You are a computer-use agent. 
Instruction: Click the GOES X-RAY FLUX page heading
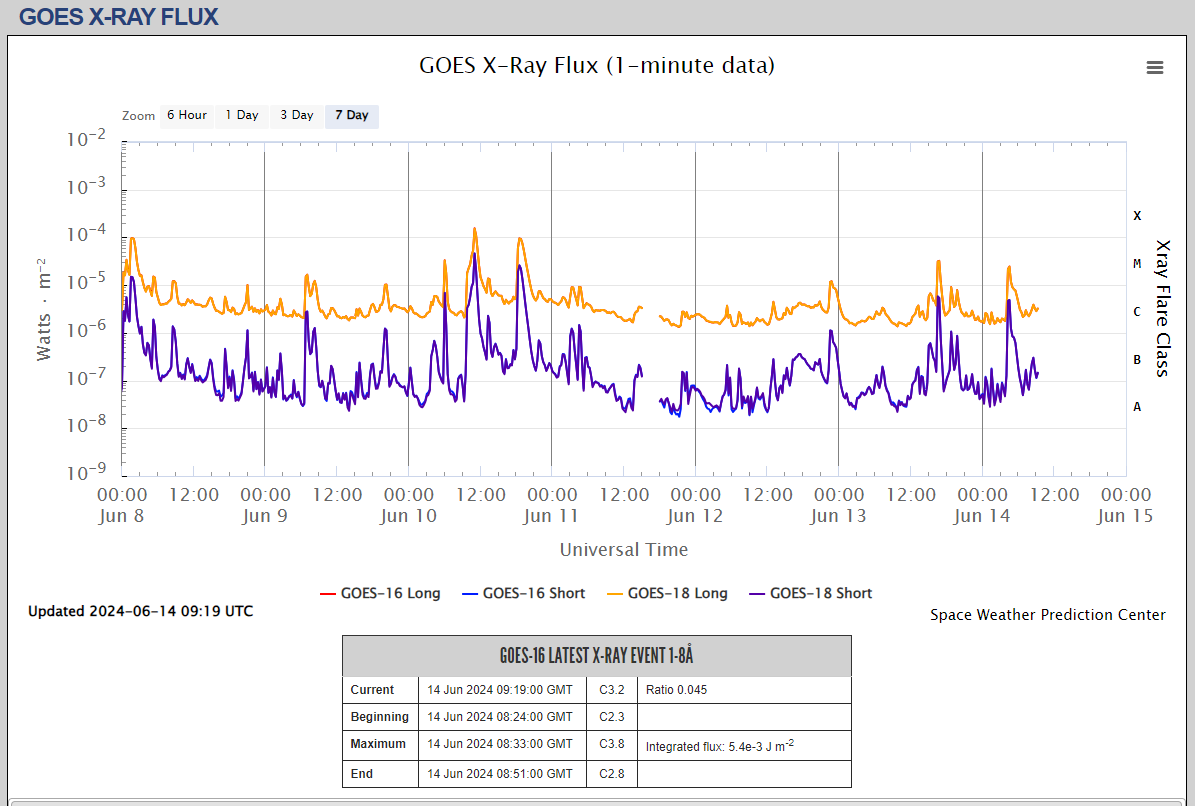pyautogui.click(x=118, y=17)
